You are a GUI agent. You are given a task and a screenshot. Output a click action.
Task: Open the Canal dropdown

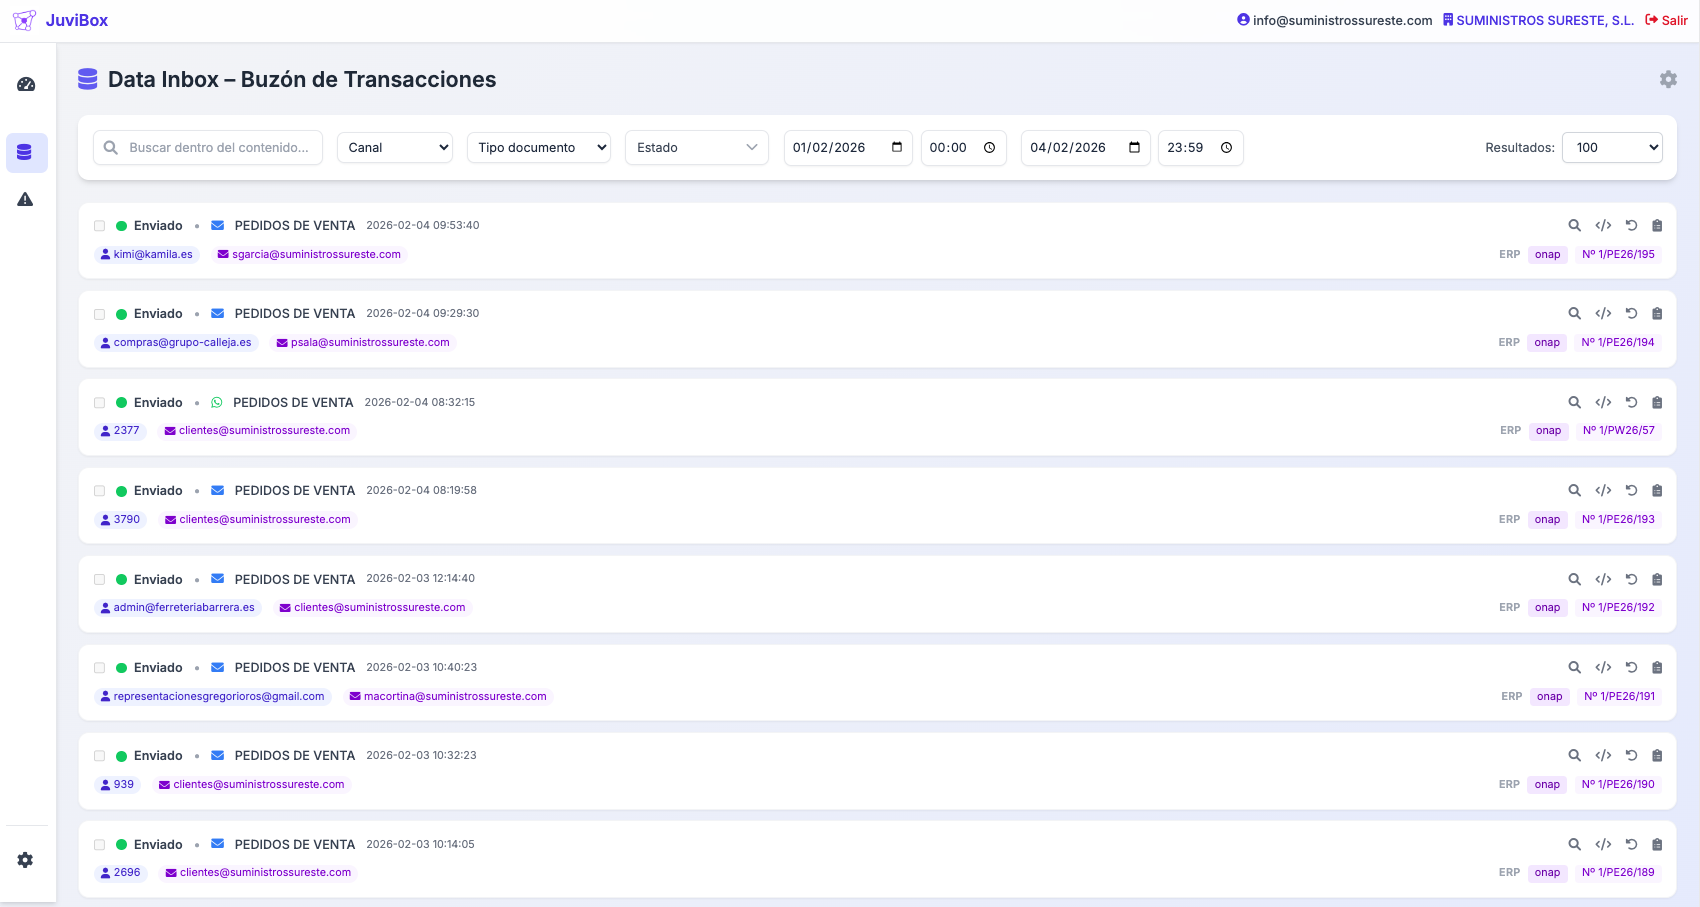pyautogui.click(x=394, y=147)
